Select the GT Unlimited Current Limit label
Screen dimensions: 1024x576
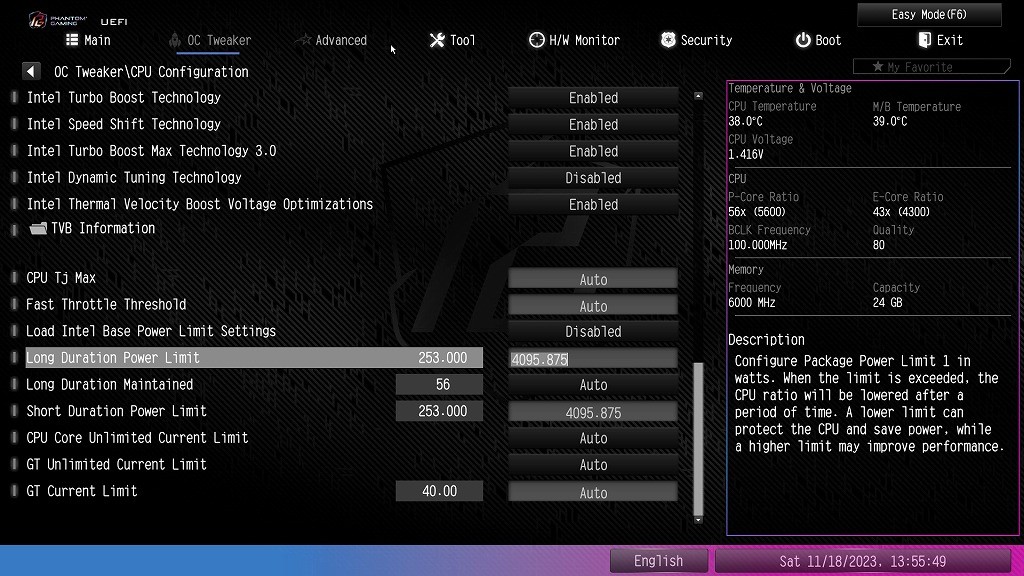click(x=116, y=465)
